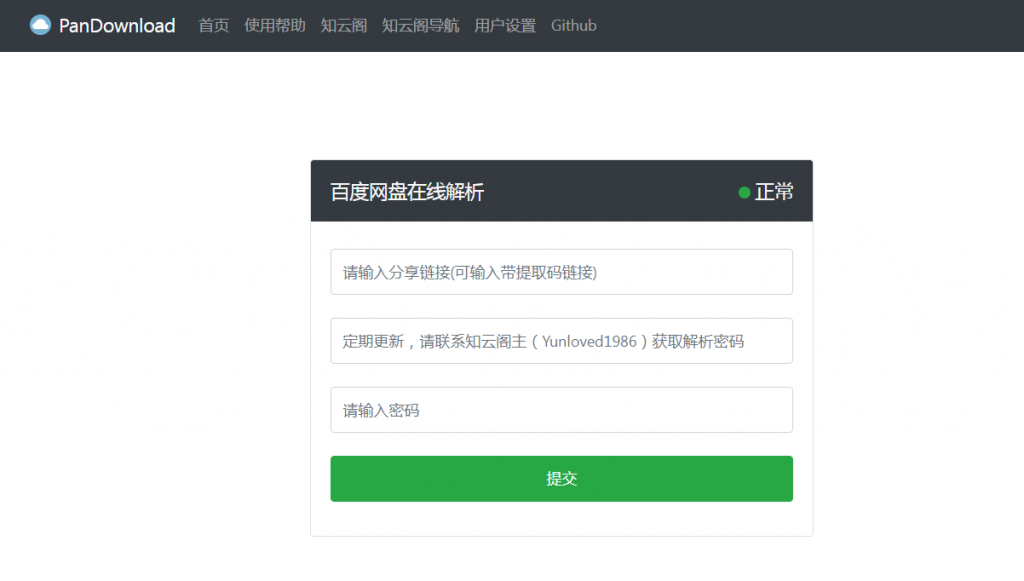Focus the 请输入密码 password field

[x=561, y=409]
